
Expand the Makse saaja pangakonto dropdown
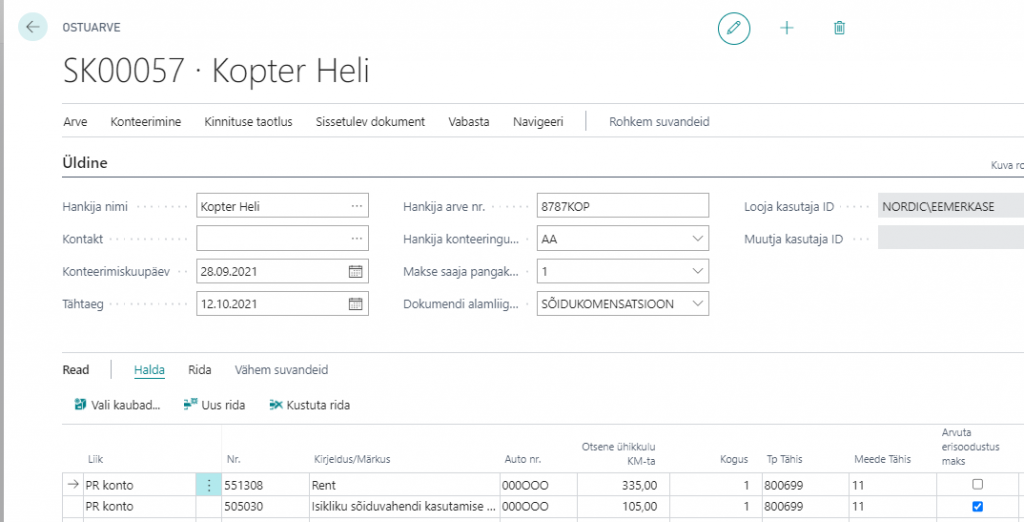pos(697,271)
